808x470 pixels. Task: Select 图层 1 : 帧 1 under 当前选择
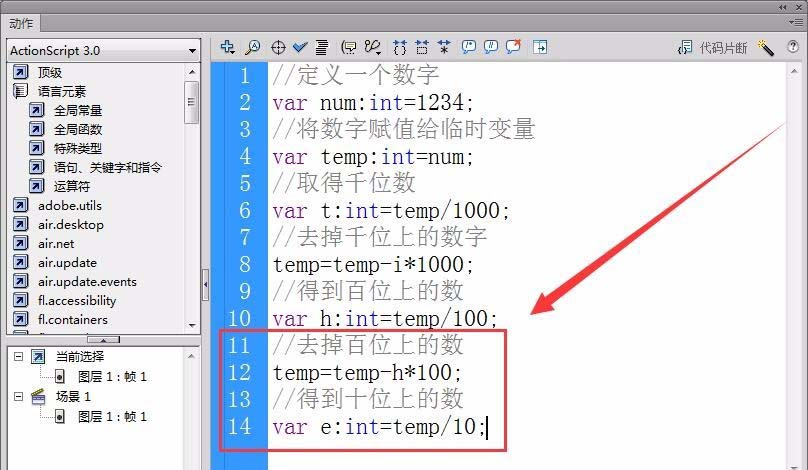click(x=112, y=377)
